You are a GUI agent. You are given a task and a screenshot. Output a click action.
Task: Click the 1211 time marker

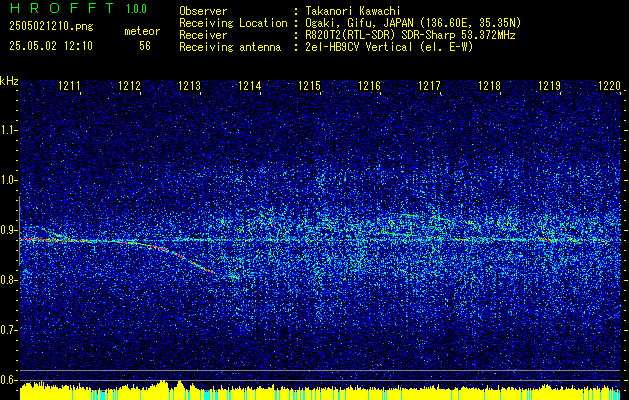coord(69,86)
